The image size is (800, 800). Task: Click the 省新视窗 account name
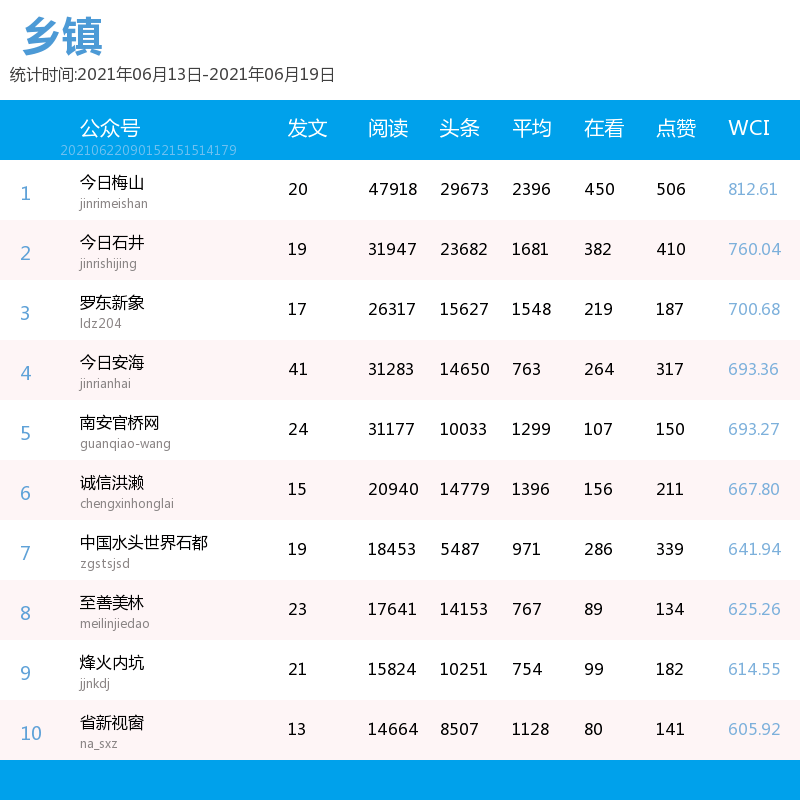(x=112, y=722)
